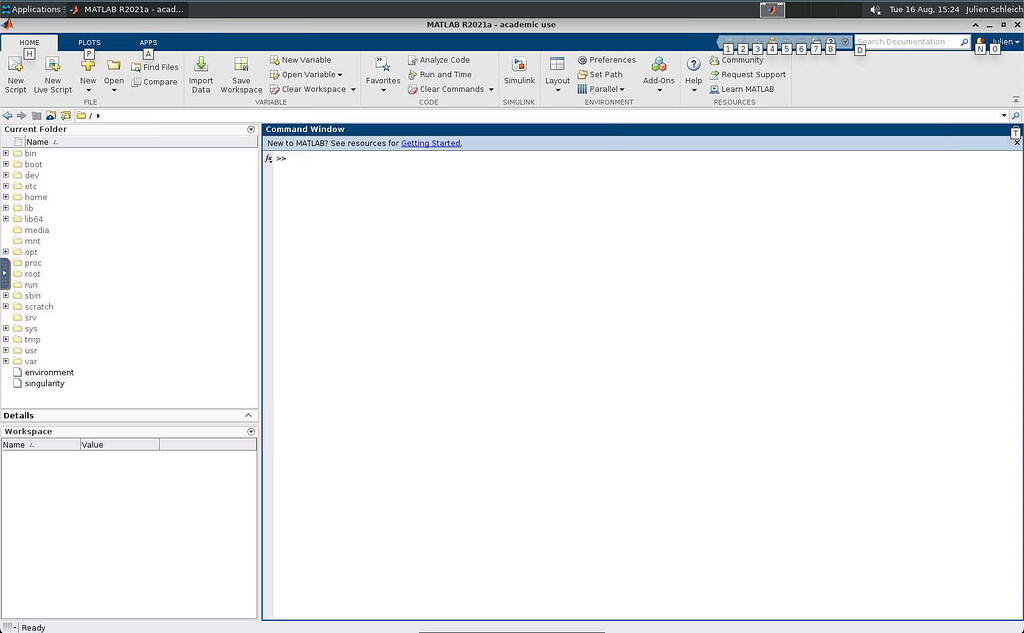The image size is (1024, 633).
Task: Click the Preferences gear icon
Action: 582,60
